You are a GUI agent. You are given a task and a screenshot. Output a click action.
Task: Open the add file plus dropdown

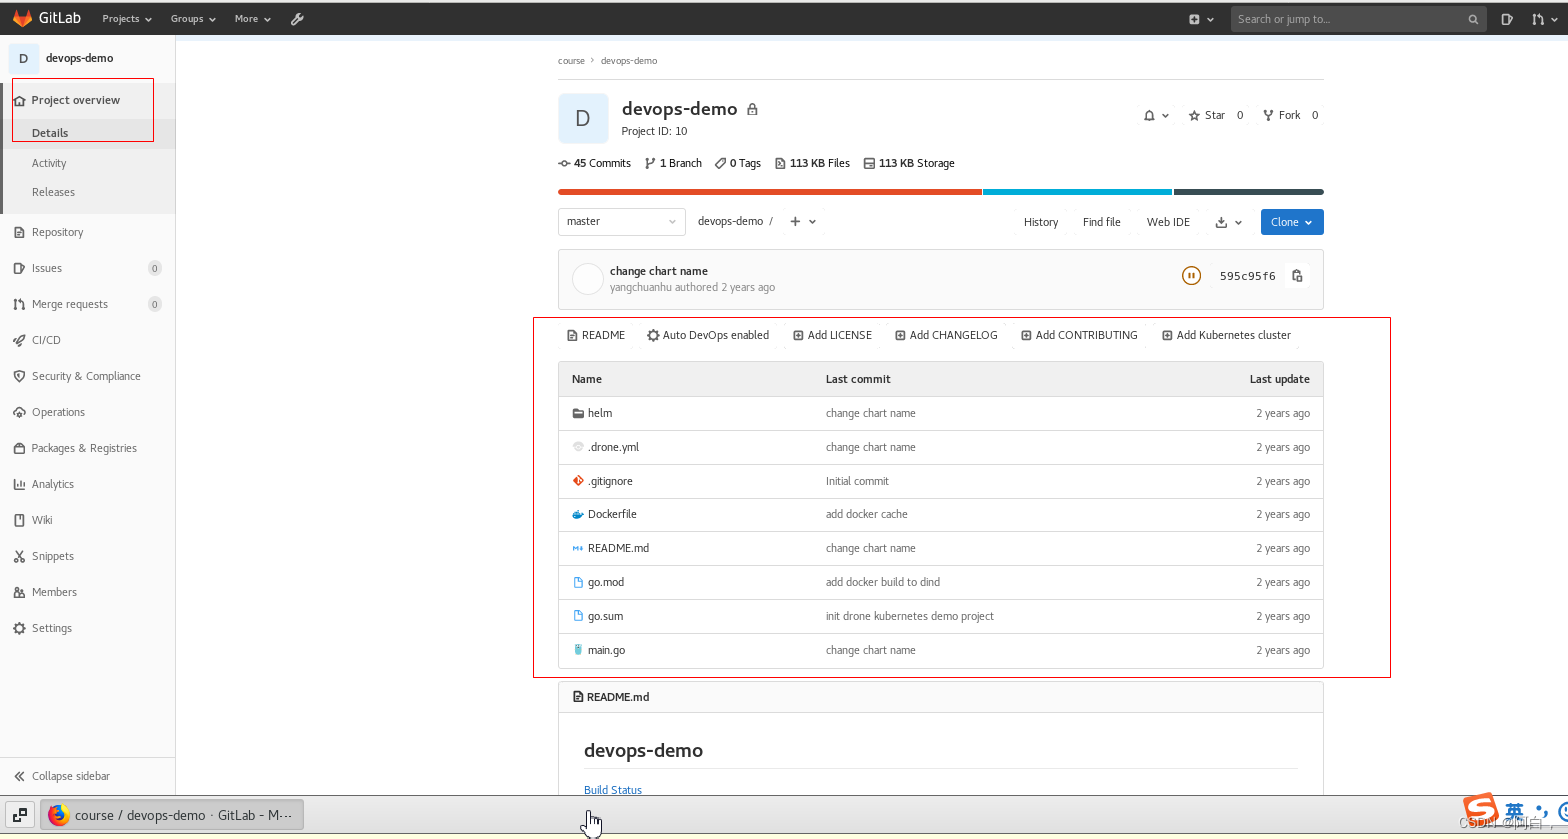point(803,222)
